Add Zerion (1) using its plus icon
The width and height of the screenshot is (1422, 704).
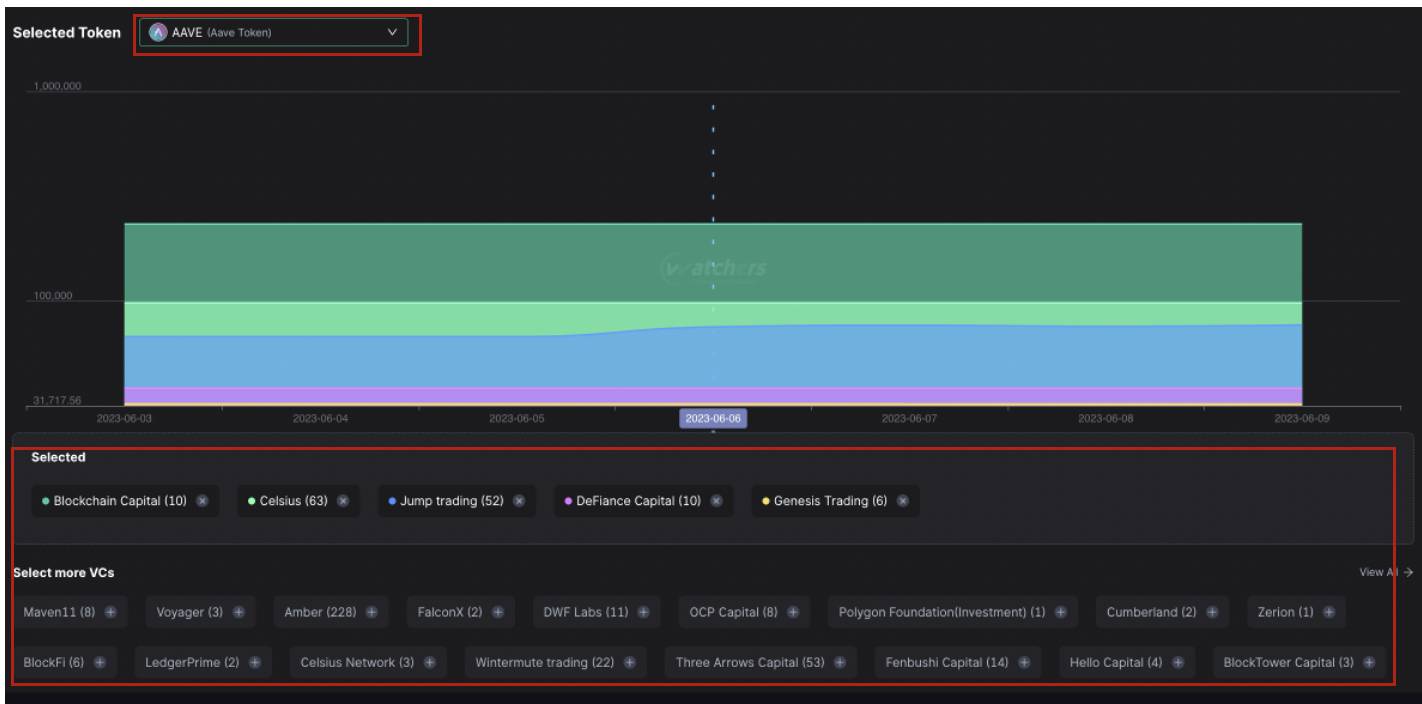click(x=1329, y=612)
